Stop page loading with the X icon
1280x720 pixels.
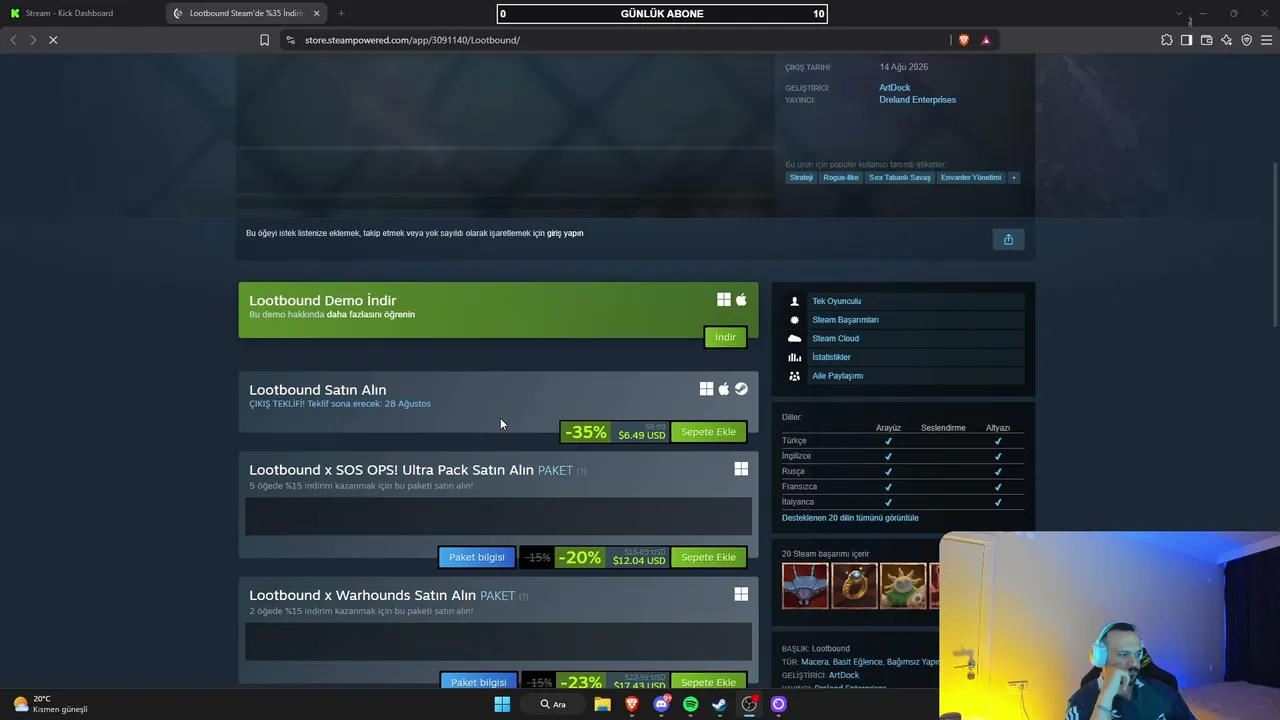click(53, 40)
